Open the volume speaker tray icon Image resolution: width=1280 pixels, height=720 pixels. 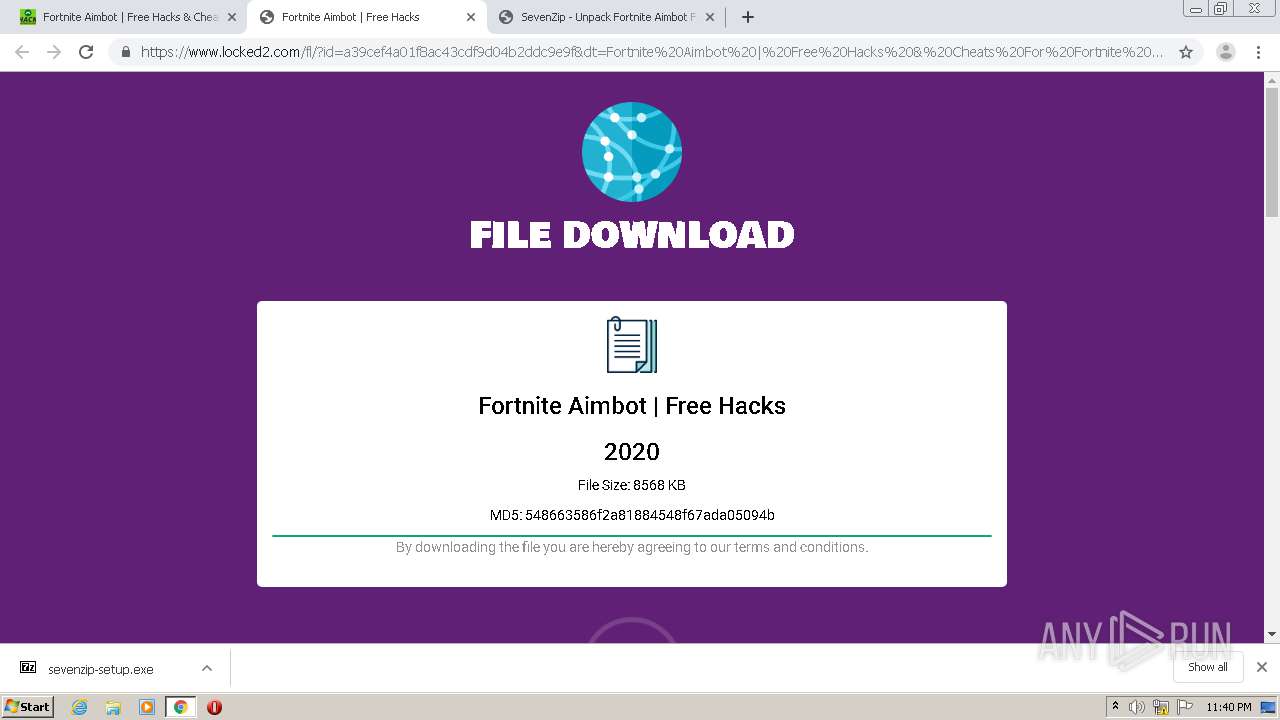pos(1136,707)
